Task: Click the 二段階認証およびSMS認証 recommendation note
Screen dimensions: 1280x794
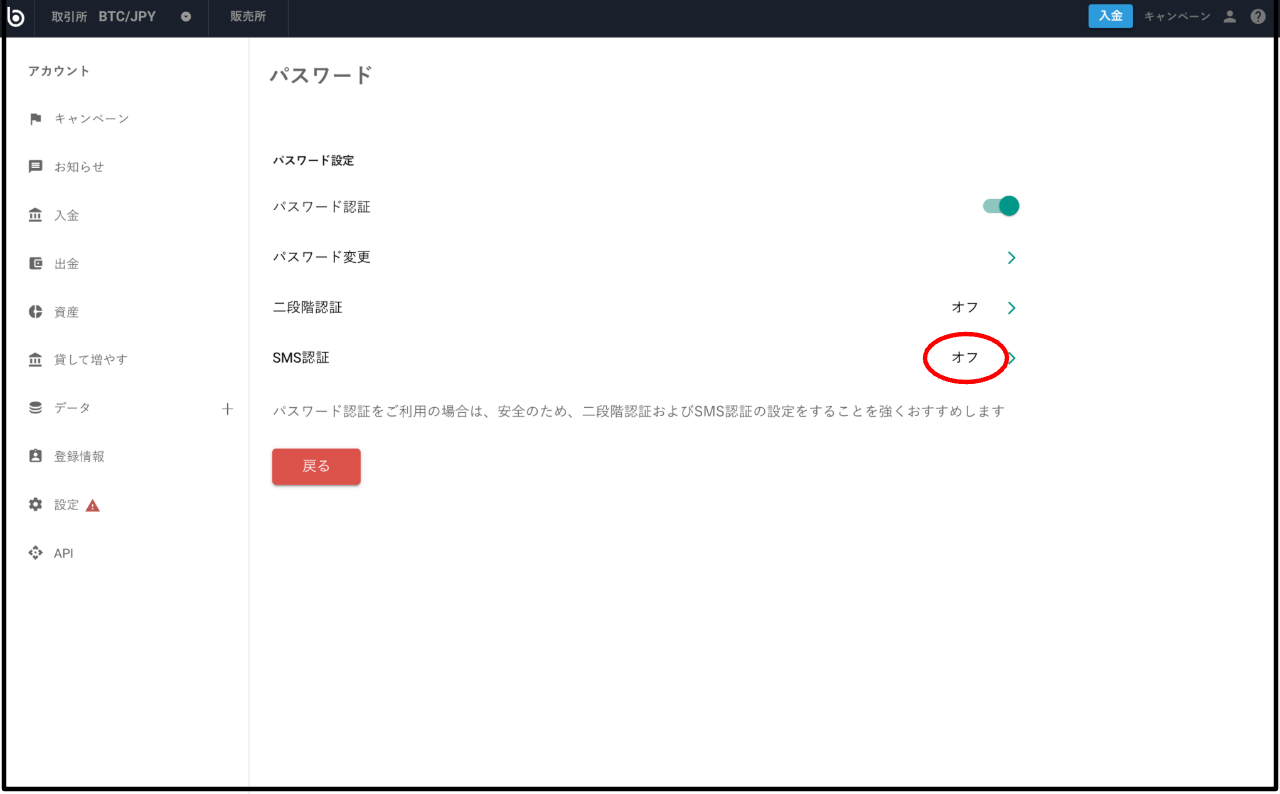Action: click(x=638, y=411)
